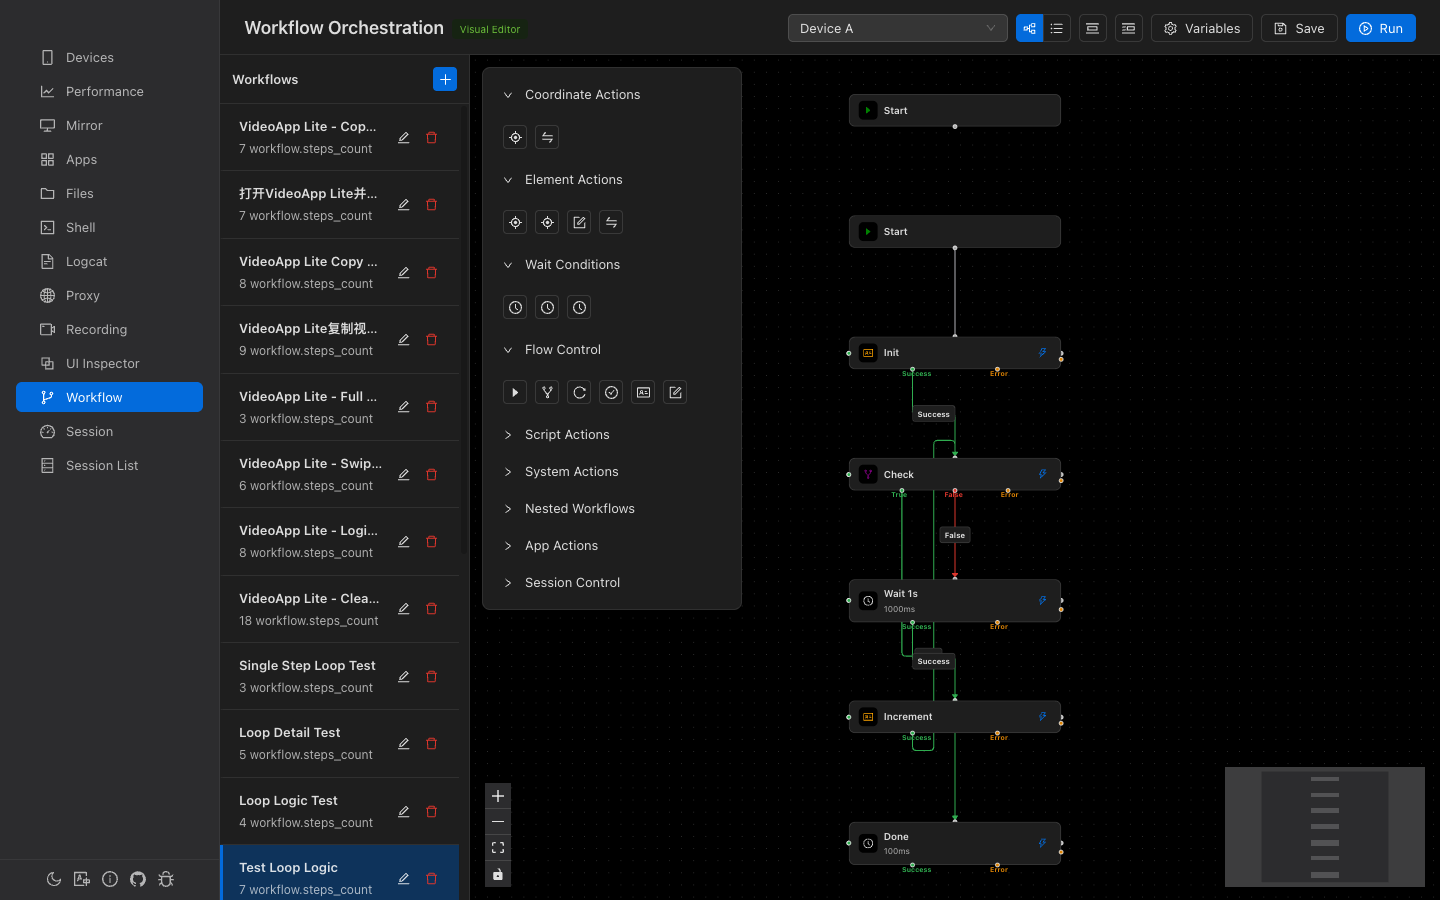1440x900 pixels.
Task: Select the Test Loop Logic workflow
Action: pyautogui.click(x=306, y=867)
